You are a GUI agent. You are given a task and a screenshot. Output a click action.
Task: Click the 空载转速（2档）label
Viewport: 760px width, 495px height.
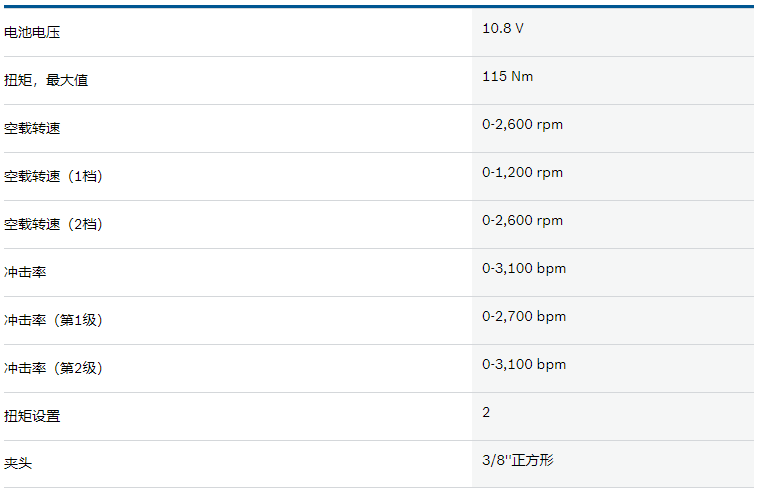click(x=53, y=224)
